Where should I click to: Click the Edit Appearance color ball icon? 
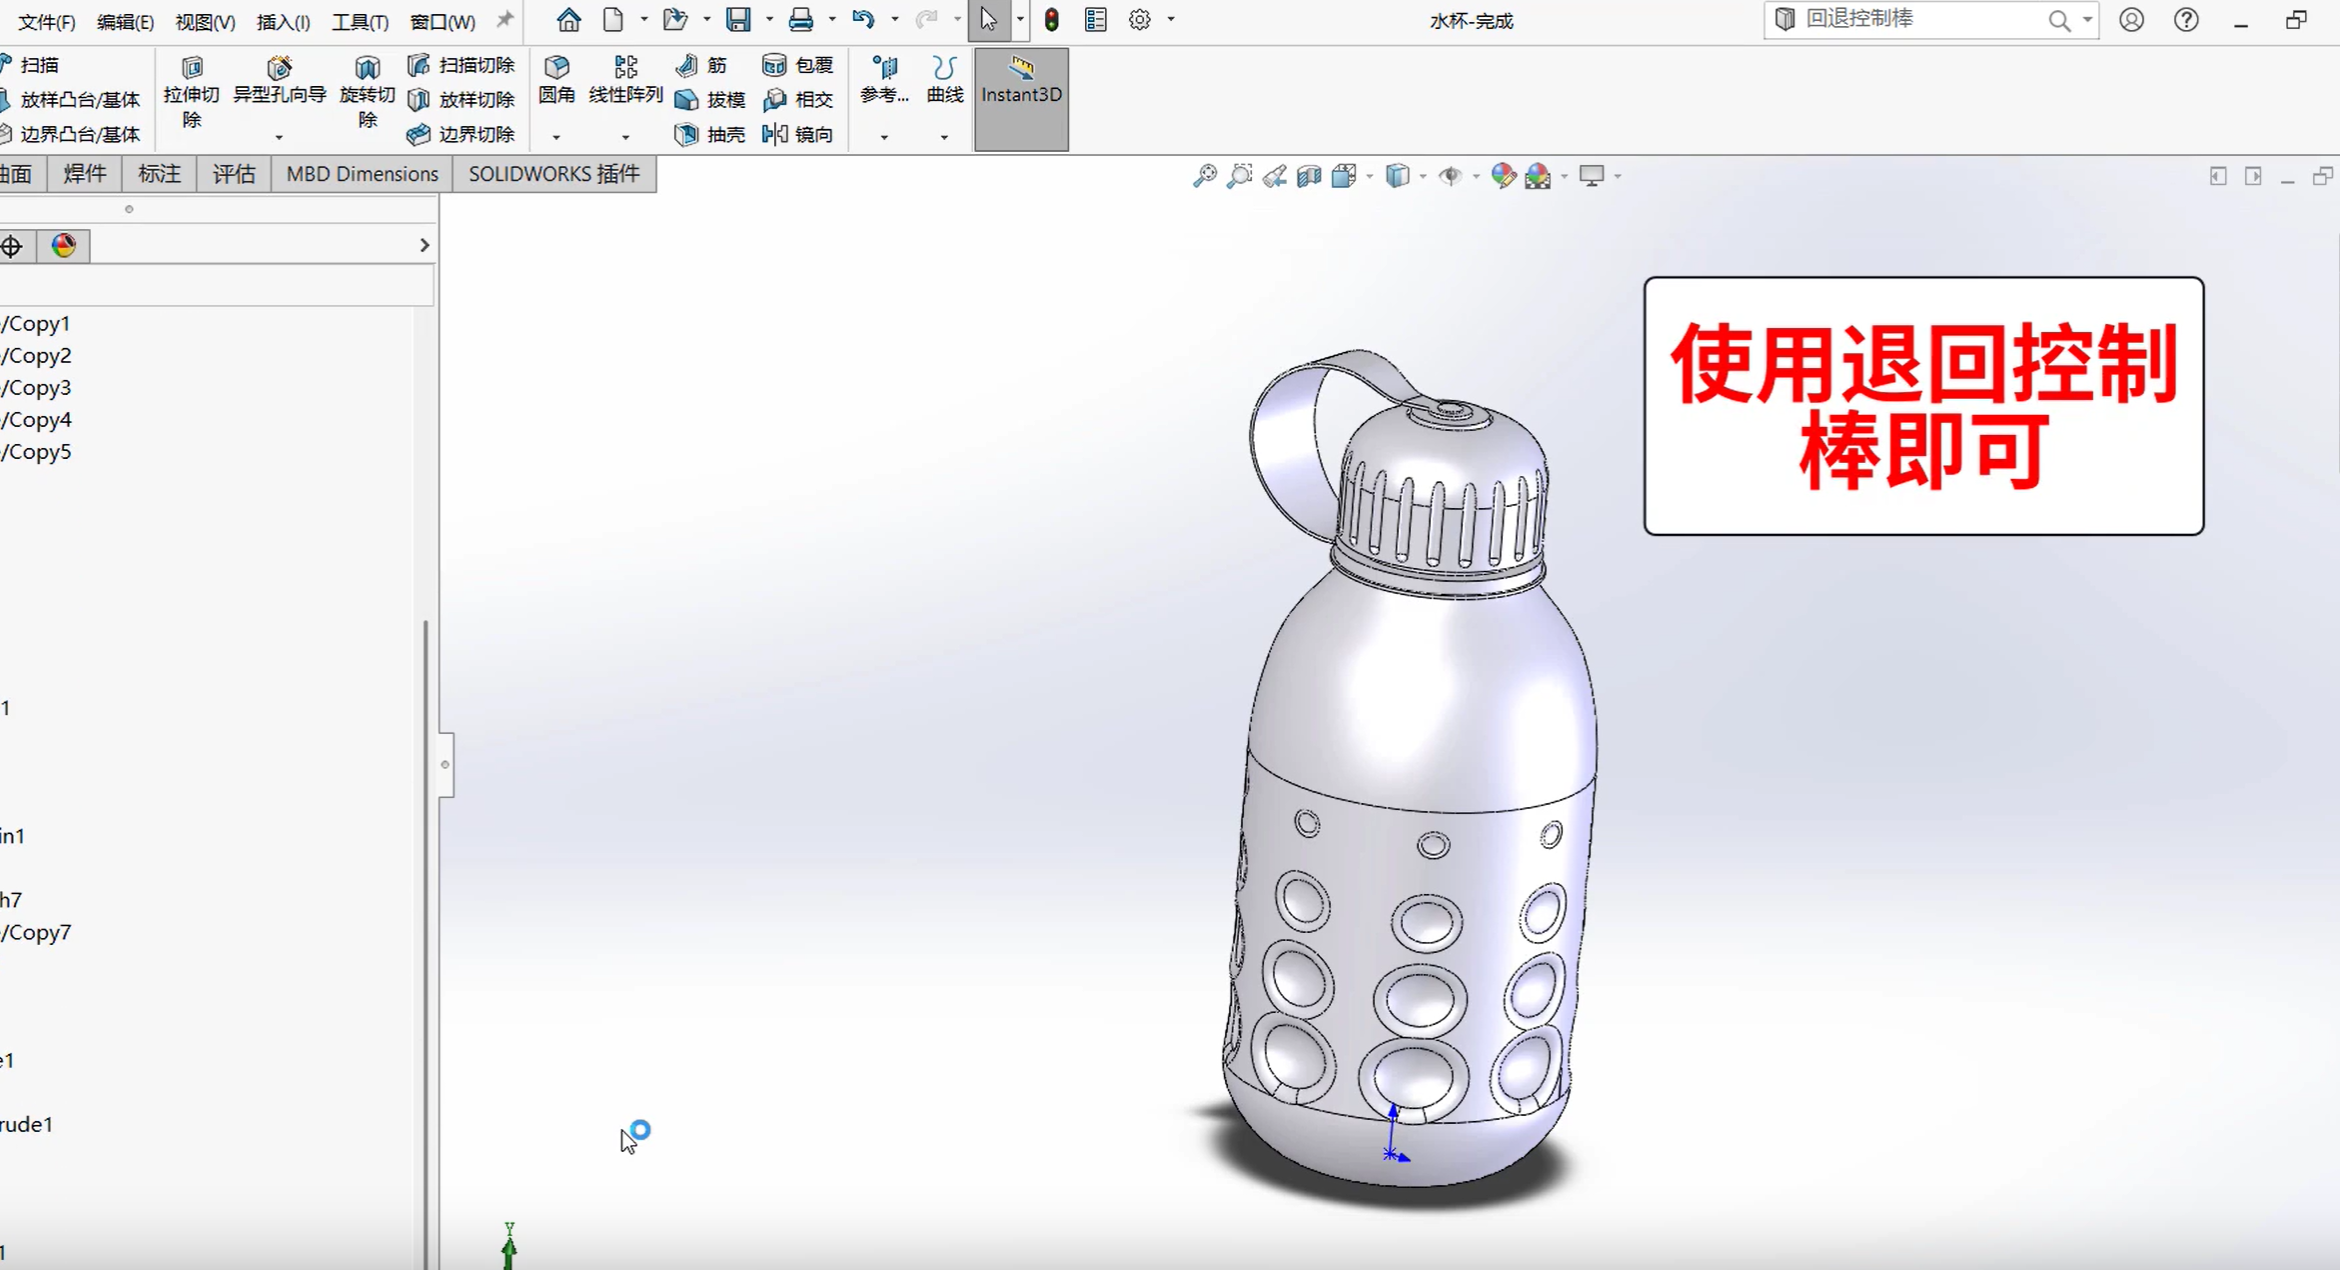click(x=1503, y=176)
